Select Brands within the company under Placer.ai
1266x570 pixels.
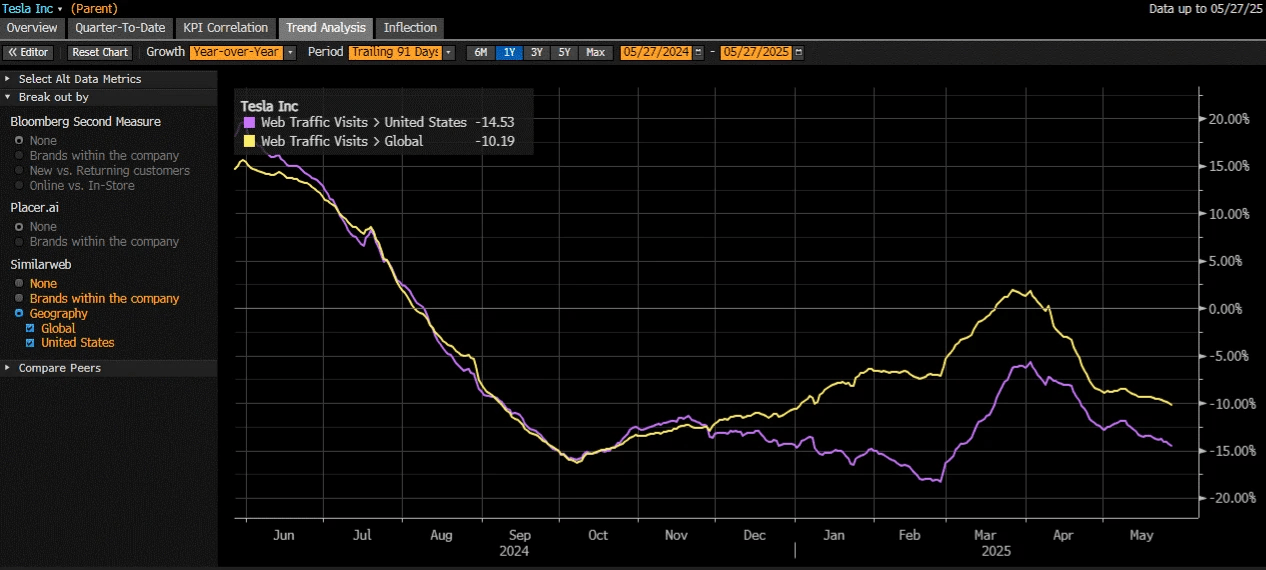(19, 242)
